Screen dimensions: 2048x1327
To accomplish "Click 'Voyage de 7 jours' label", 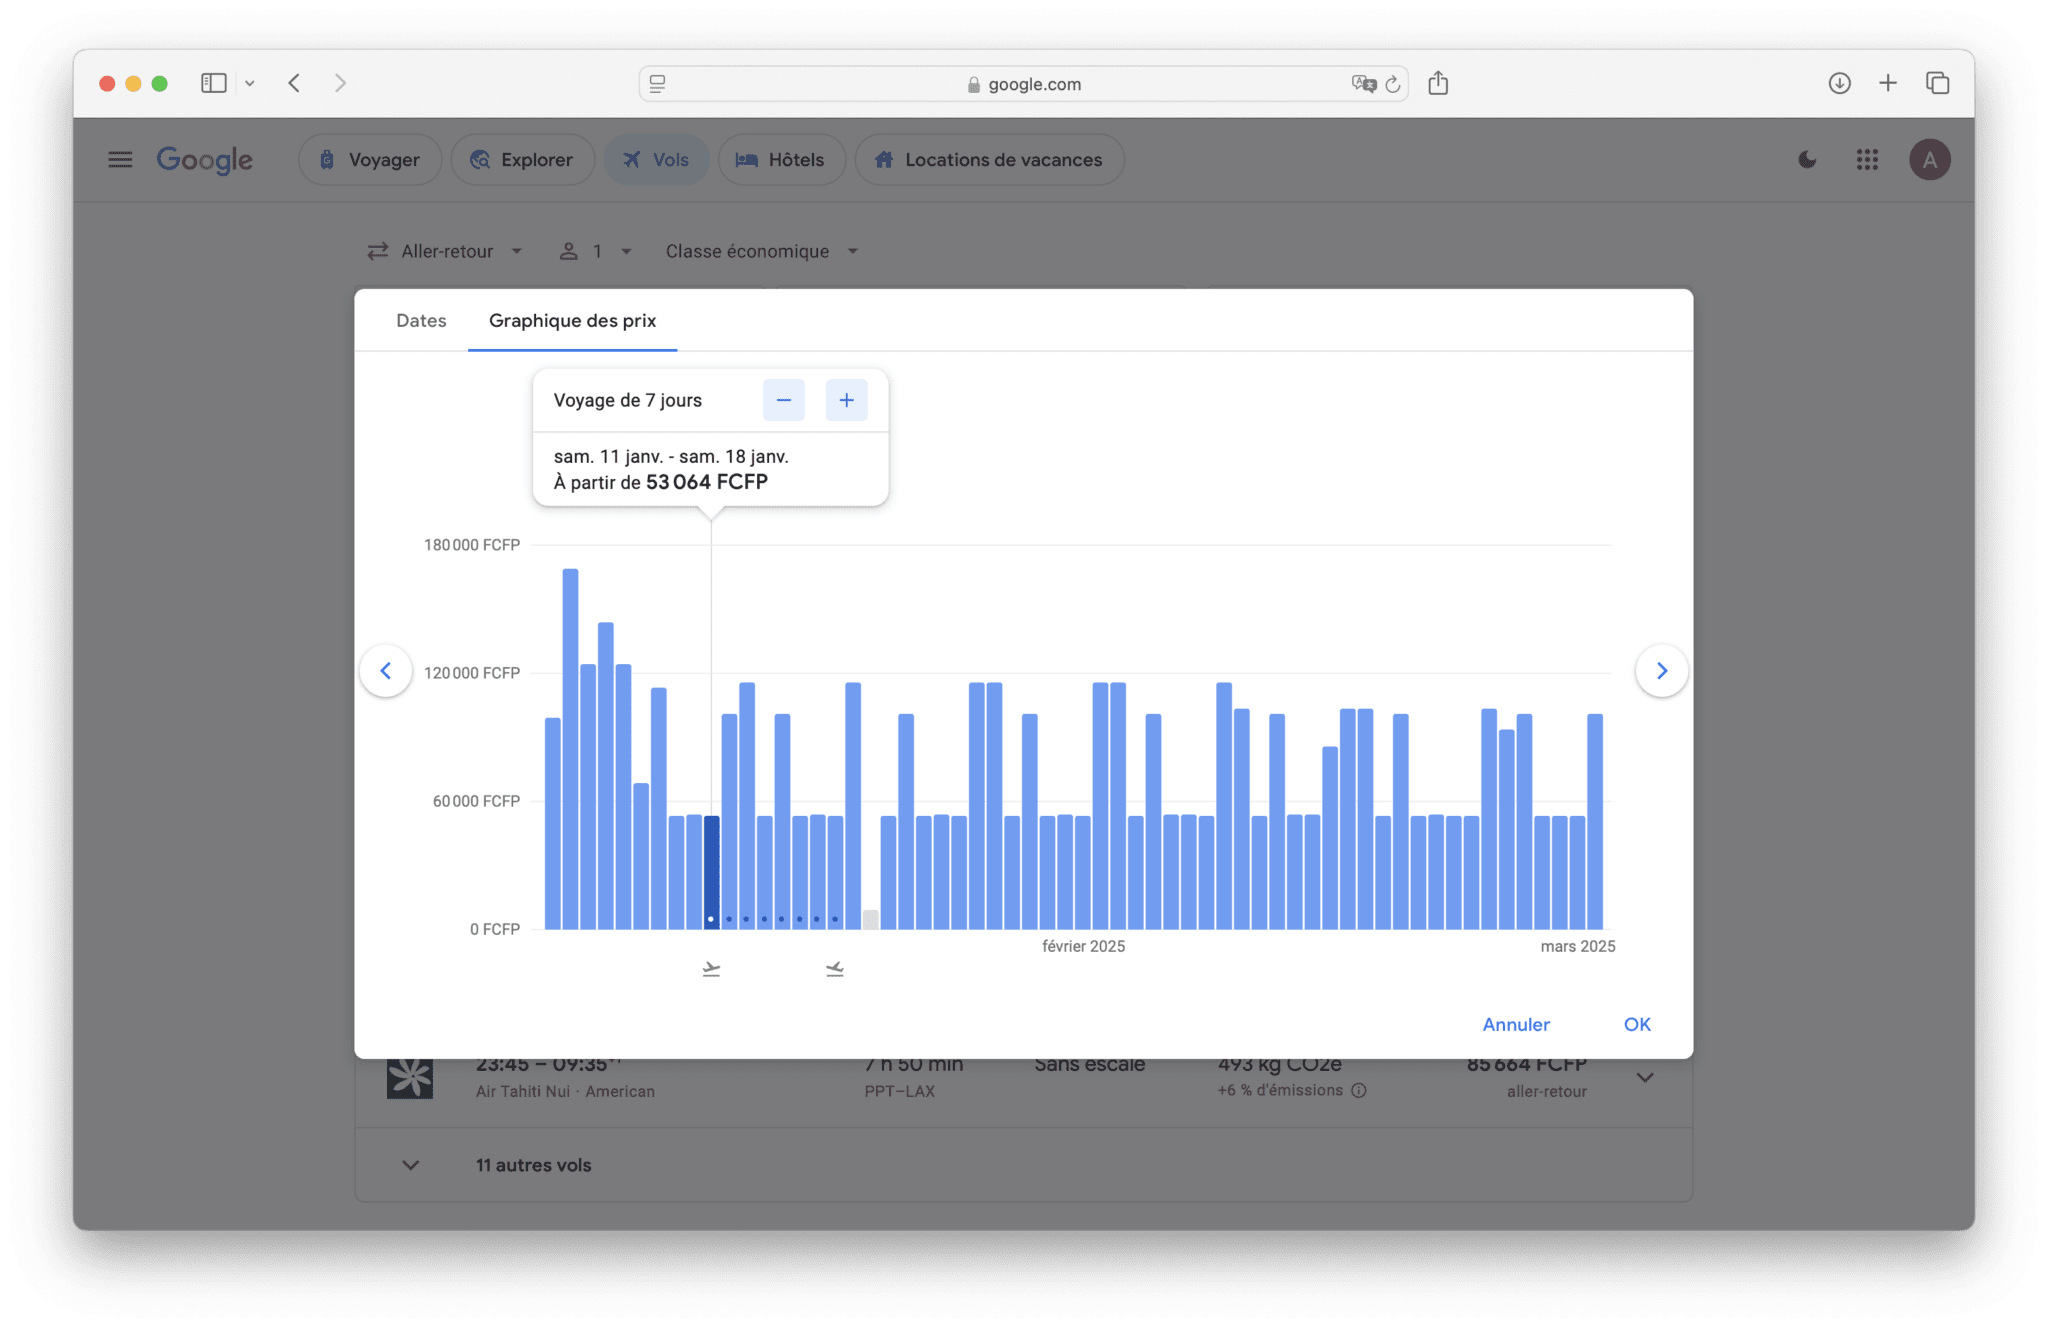I will 628,401.
